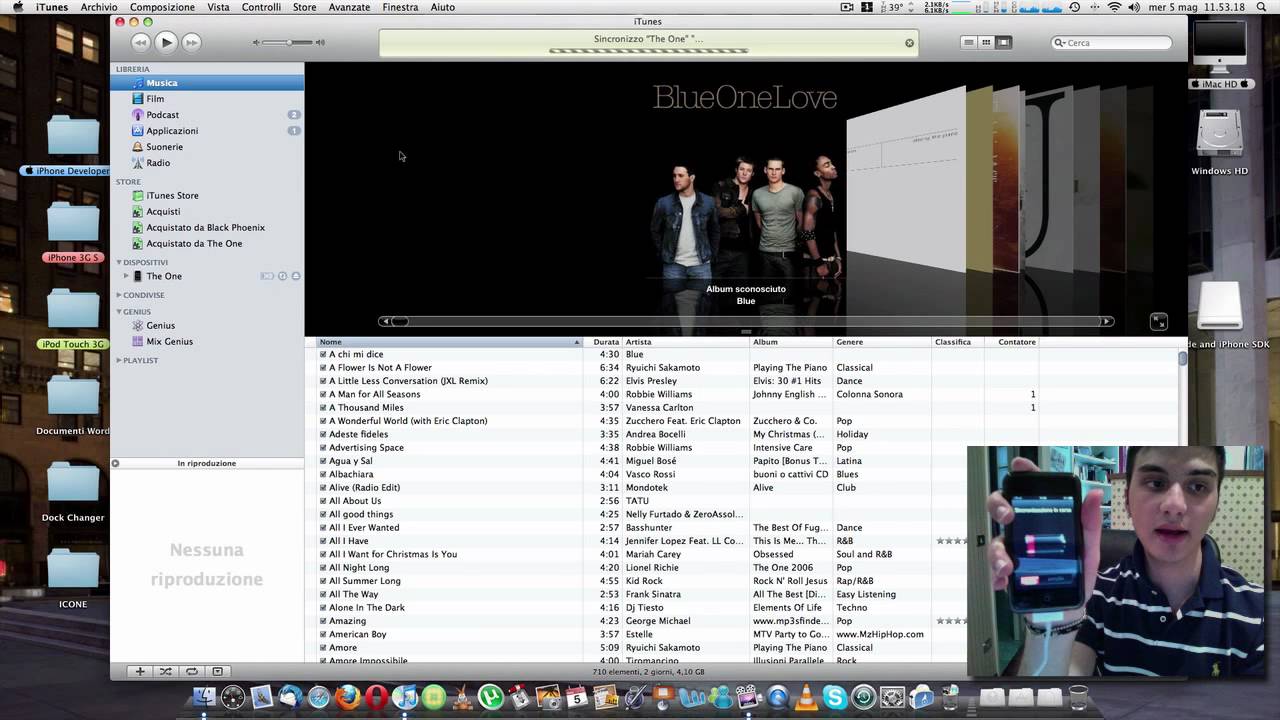
Task: Open Acquistato da Black Phoenix
Action: pyautogui.click(x=205, y=228)
